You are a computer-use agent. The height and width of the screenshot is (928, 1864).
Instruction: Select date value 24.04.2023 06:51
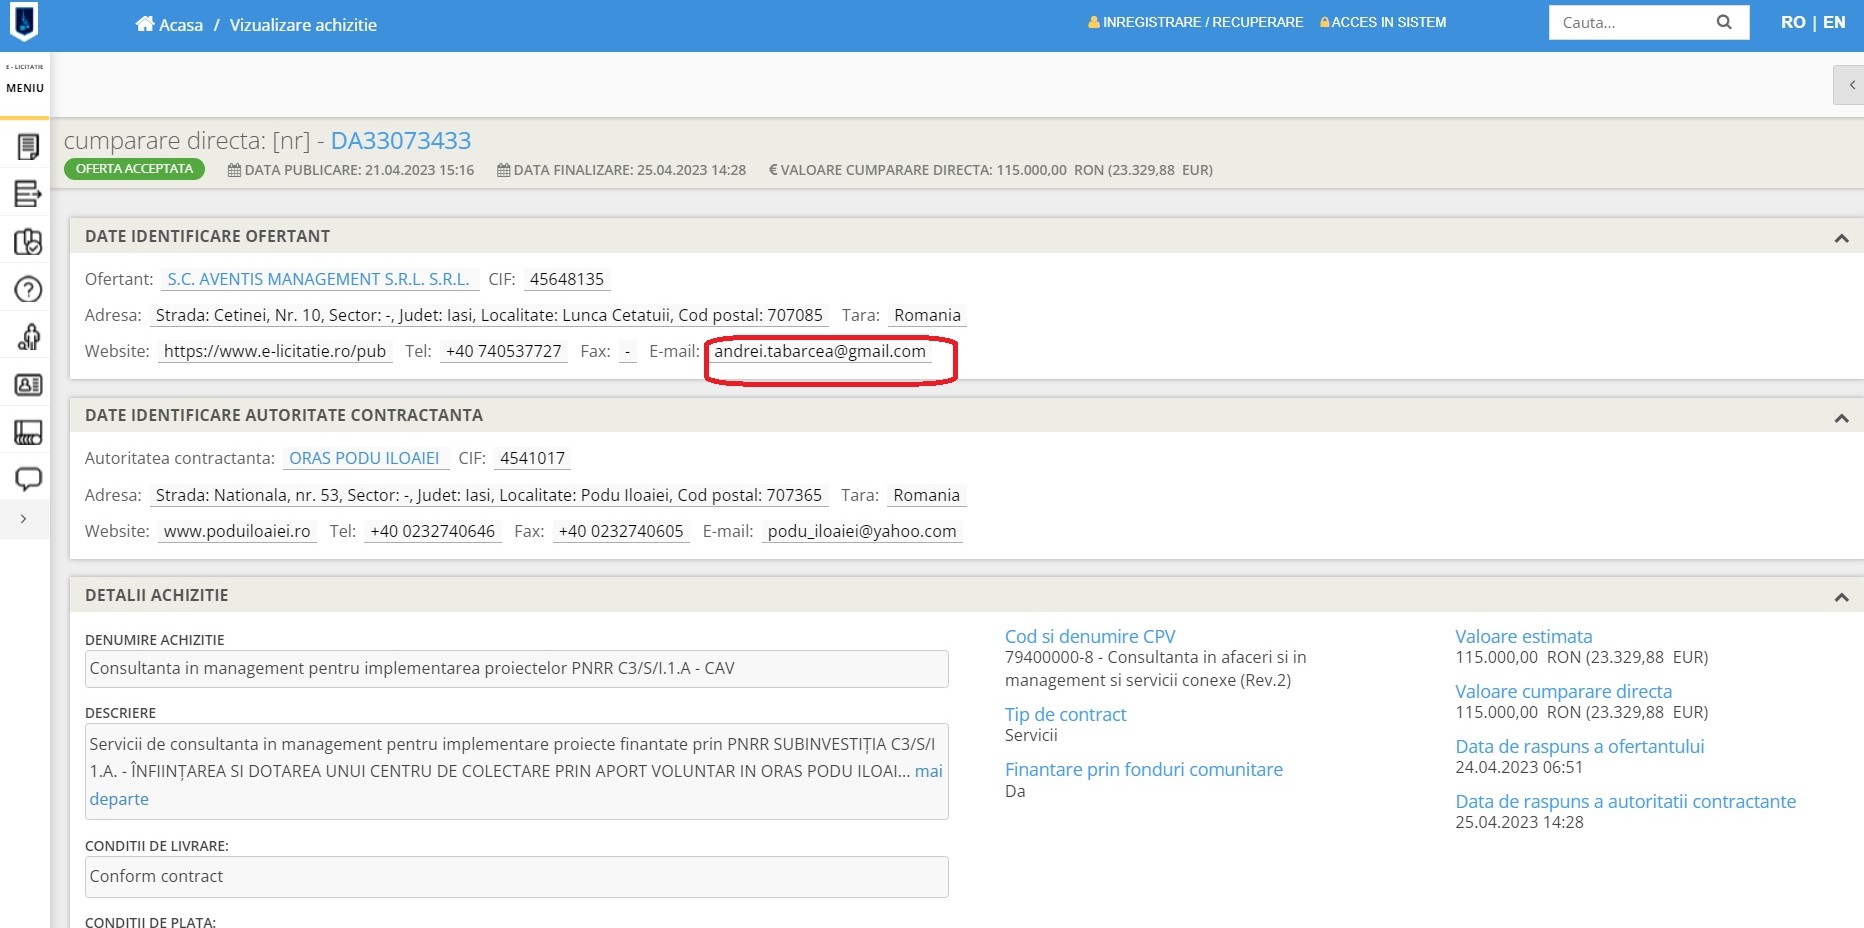pyautogui.click(x=1519, y=767)
